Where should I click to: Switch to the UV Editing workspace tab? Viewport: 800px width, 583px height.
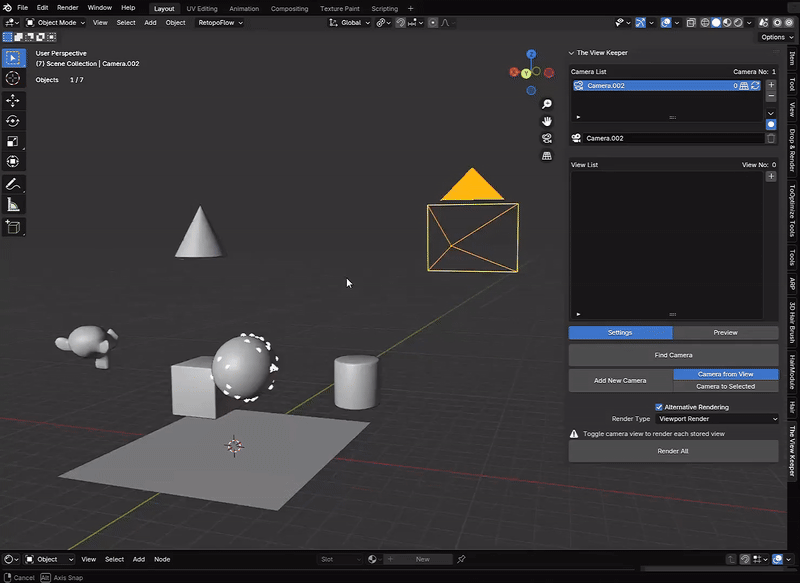(202, 9)
